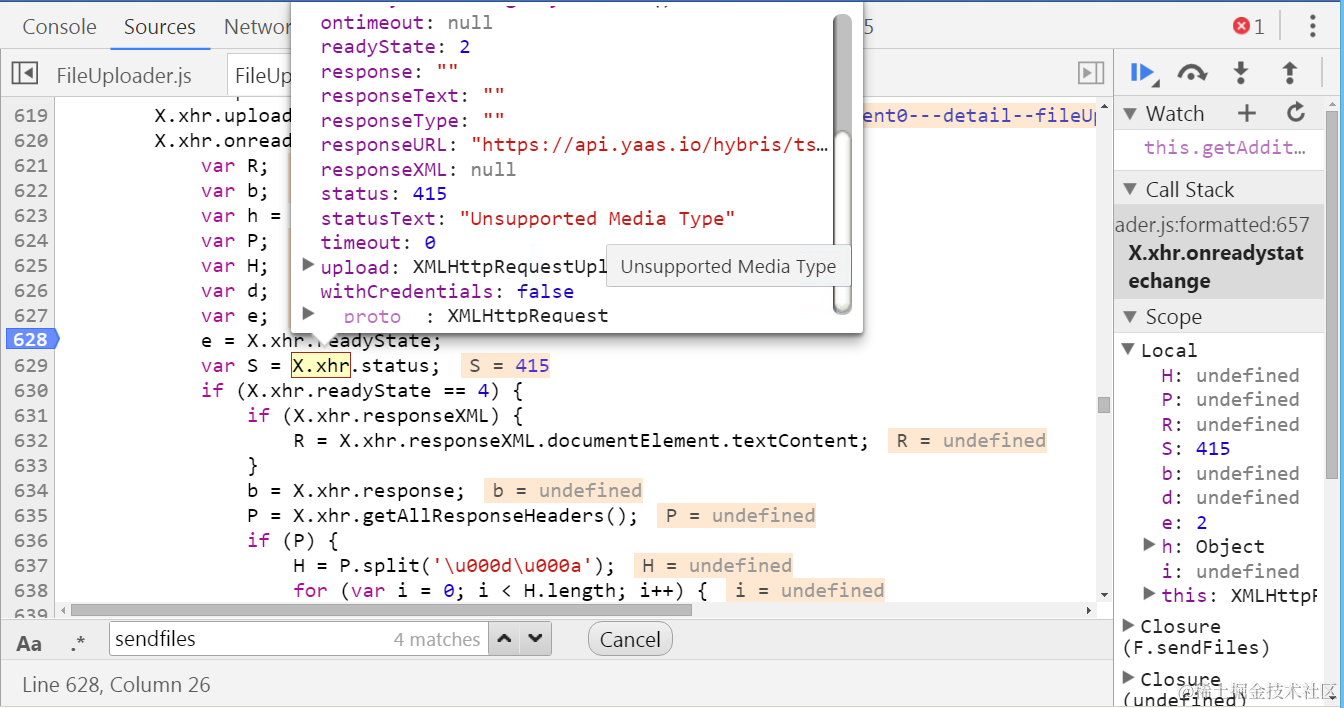Switch to the Sources tab

pyautogui.click(x=160, y=27)
